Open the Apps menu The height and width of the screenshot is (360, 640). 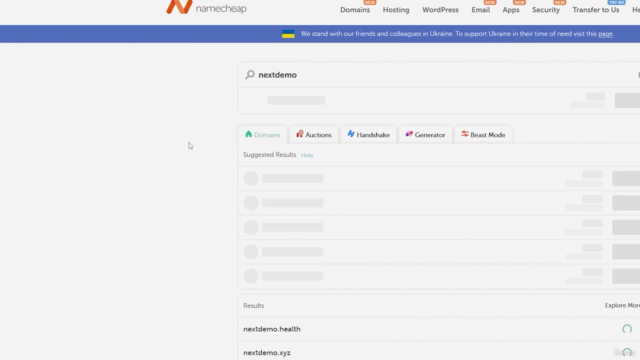coord(511,10)
